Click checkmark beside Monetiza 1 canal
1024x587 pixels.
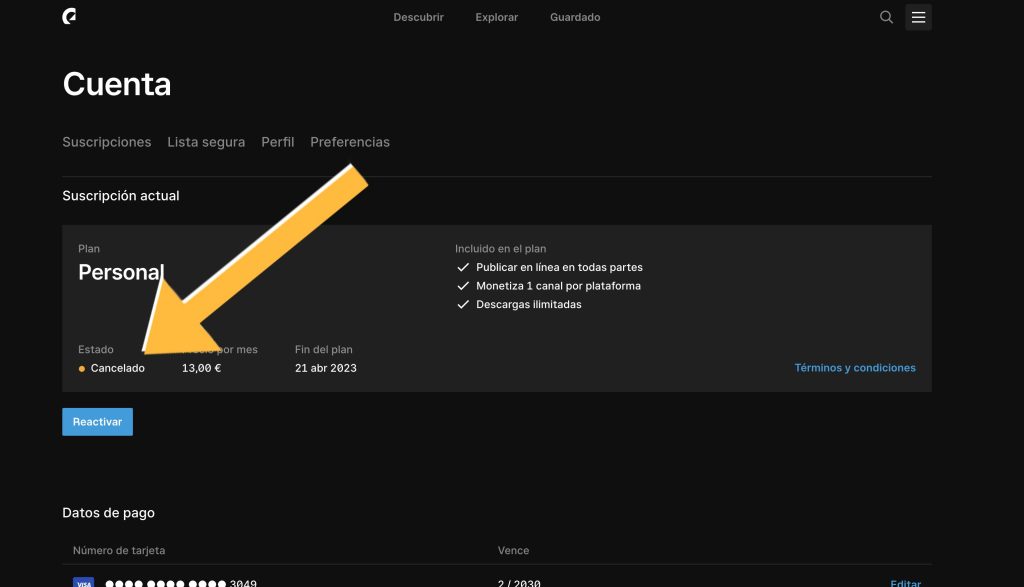tap(462, 286)
